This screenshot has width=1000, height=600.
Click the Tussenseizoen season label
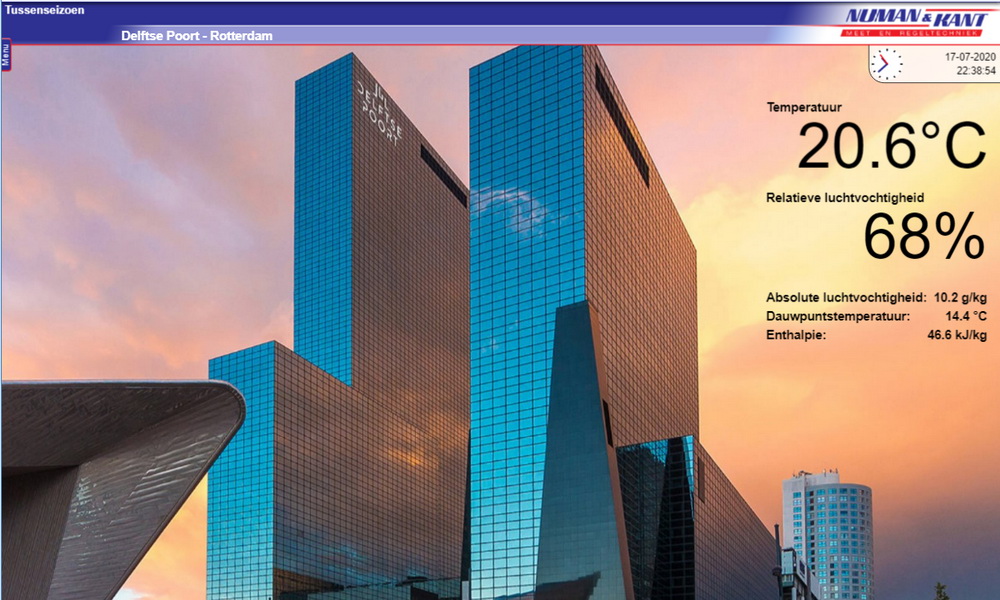coord(45,10)
